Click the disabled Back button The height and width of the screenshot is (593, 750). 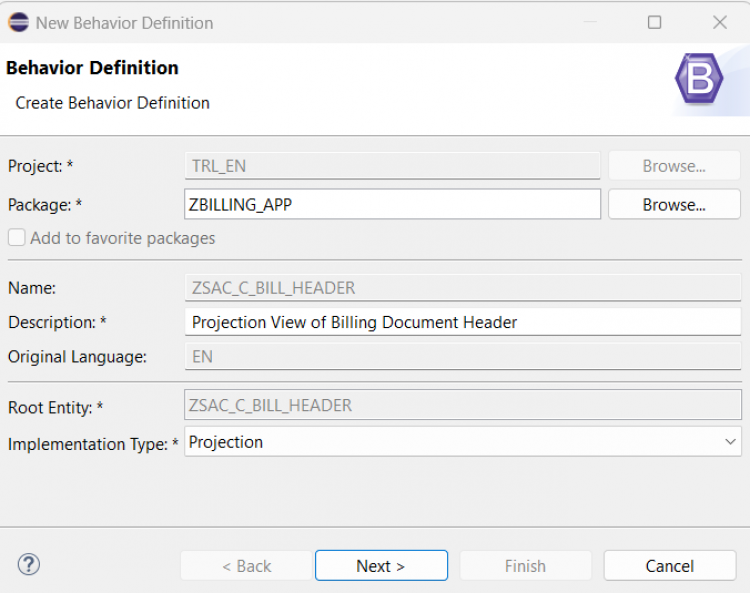click(246, 566)
